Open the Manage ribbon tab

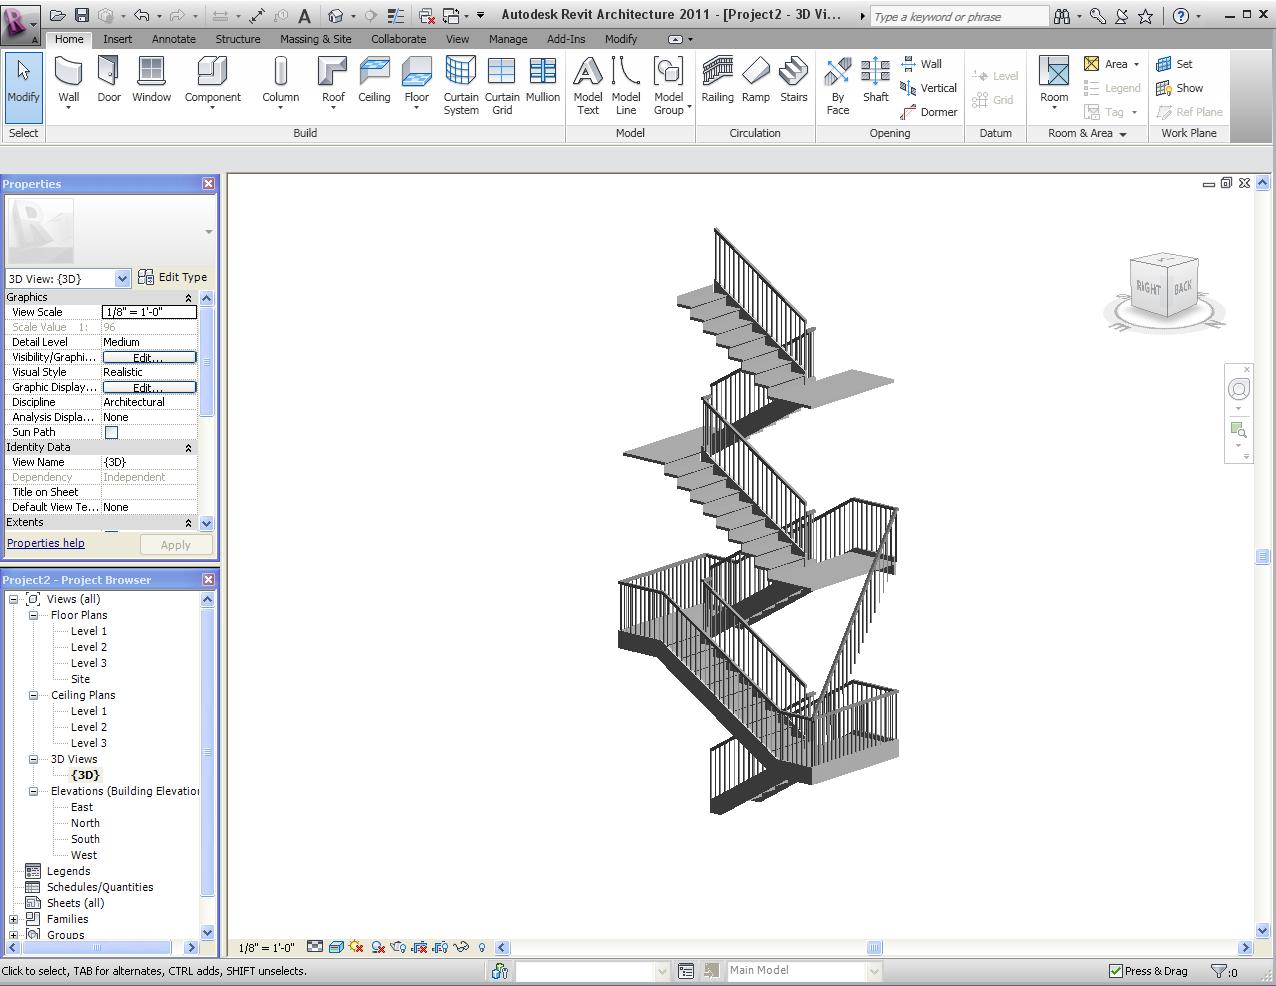(x=508, y=39)
